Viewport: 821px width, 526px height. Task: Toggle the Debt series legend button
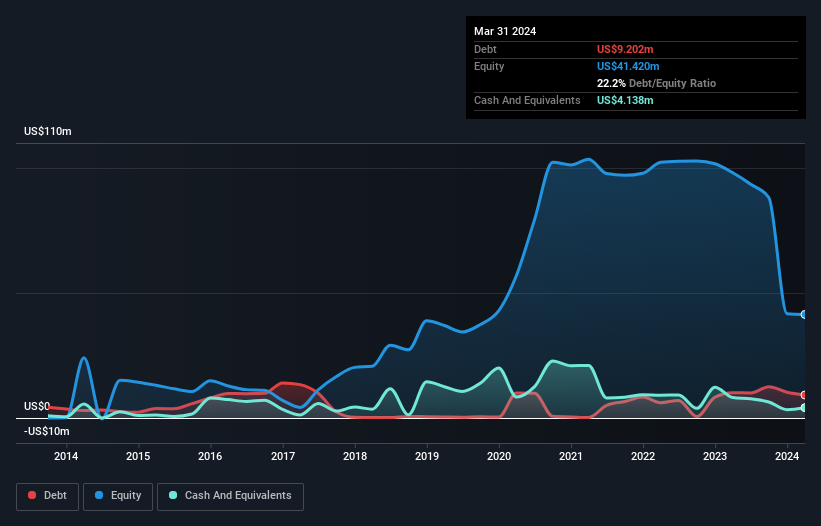(48, 496)
